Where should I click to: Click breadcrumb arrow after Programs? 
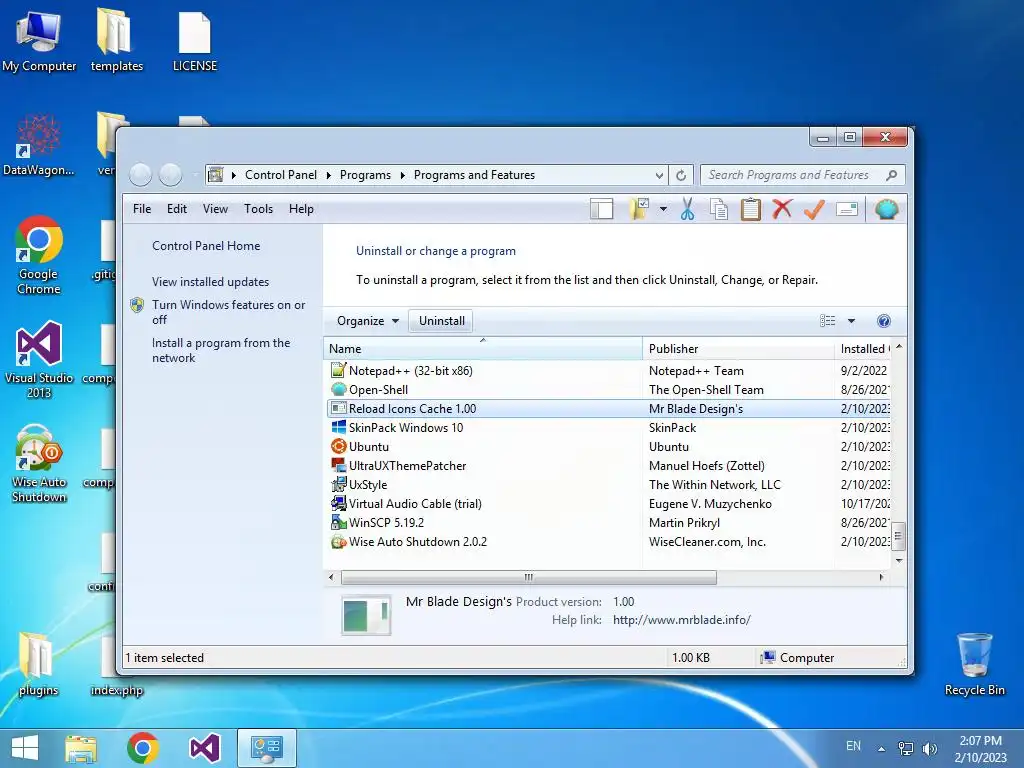(x=402, y=175)
